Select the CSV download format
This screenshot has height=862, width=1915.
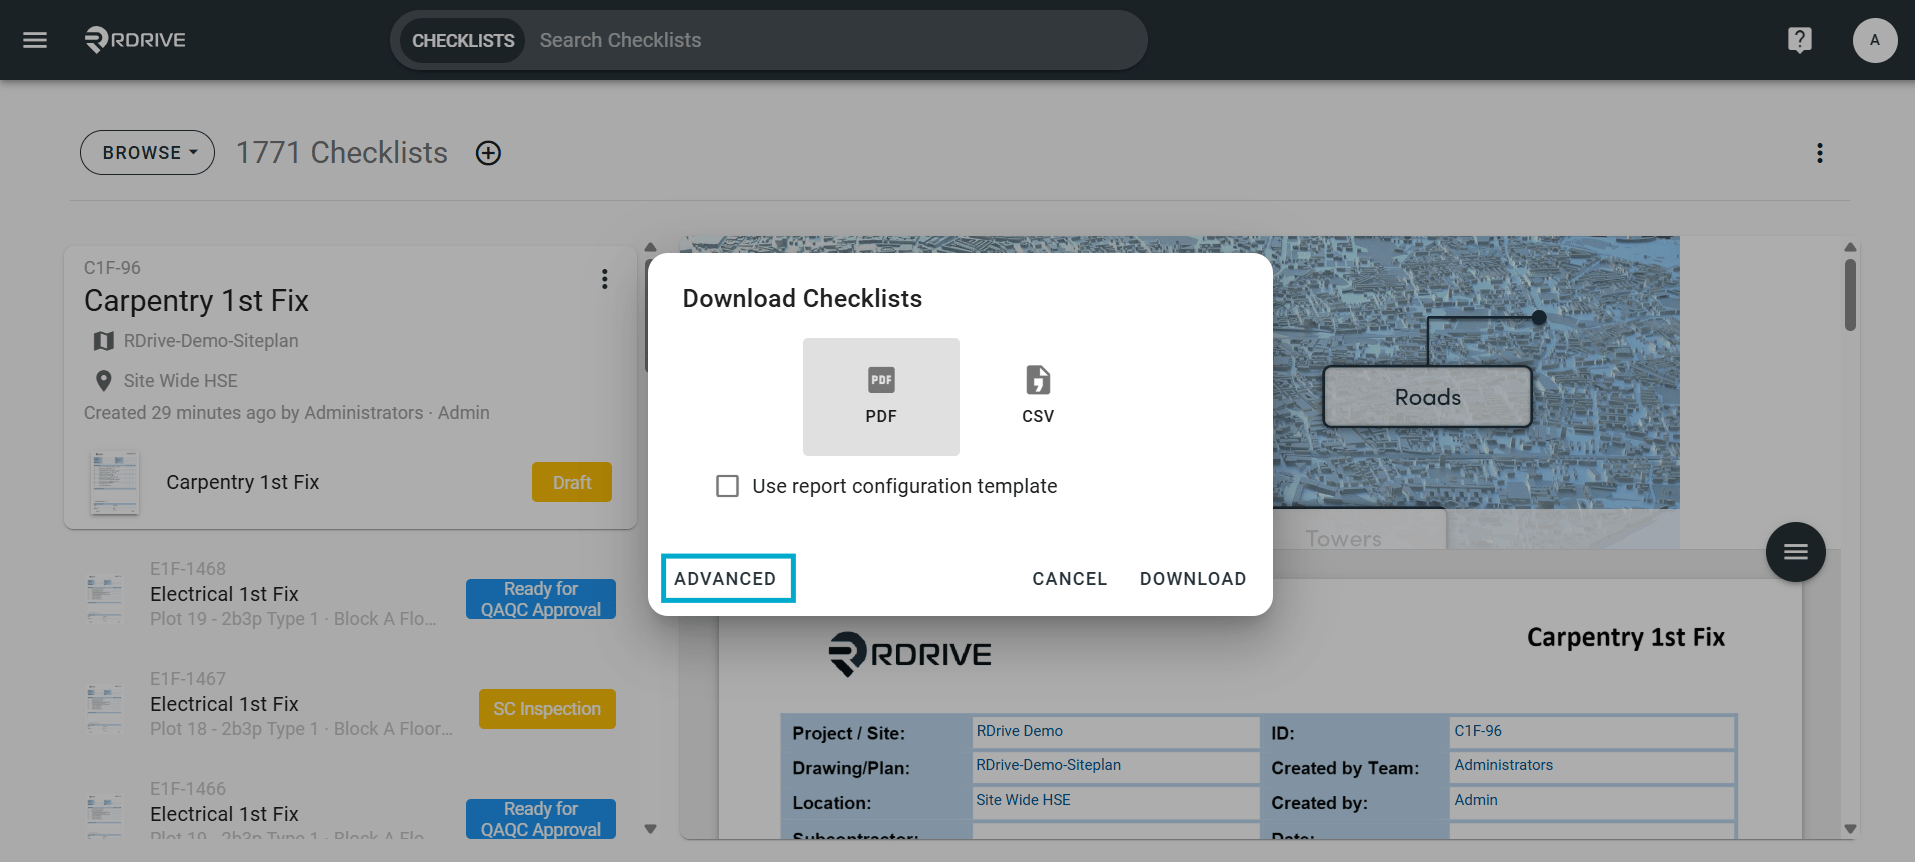(1038, 397)
